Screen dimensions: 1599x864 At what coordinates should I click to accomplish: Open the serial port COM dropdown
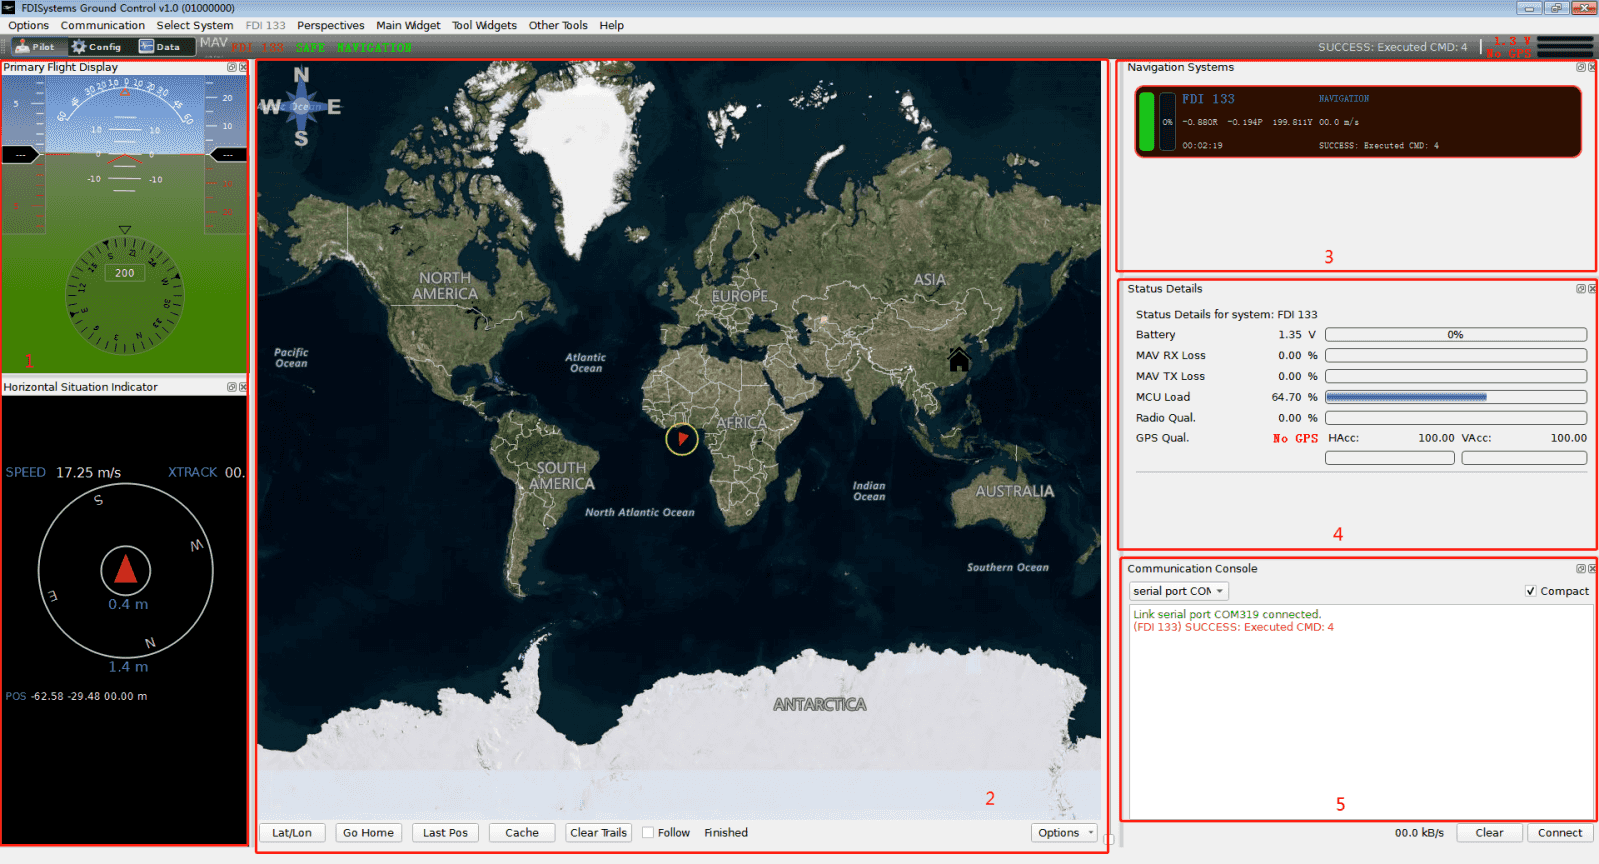tap(1178, 591)
